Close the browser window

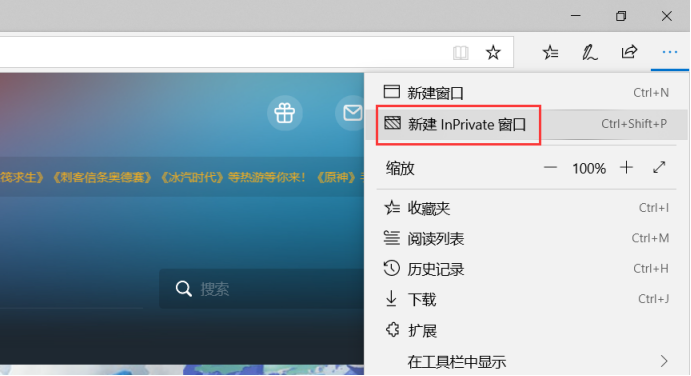tap(667, 16)
